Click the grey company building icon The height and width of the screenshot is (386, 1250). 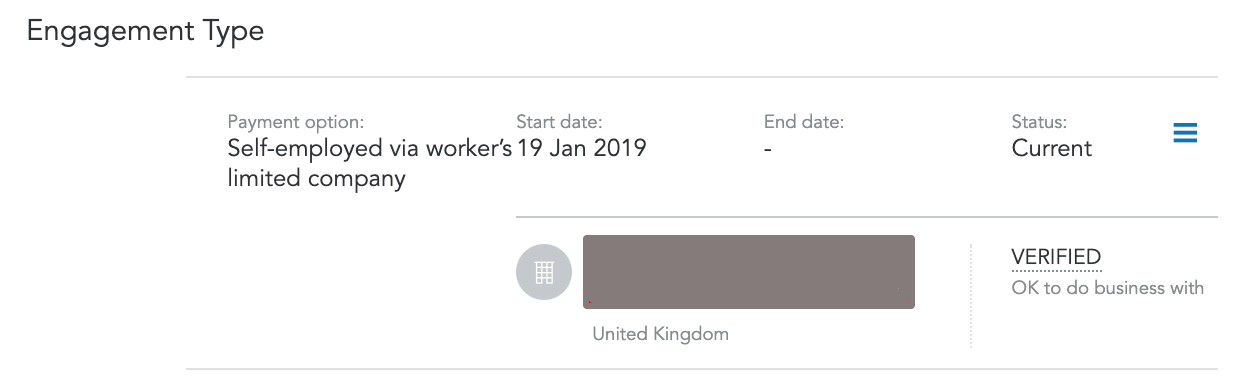544,272
